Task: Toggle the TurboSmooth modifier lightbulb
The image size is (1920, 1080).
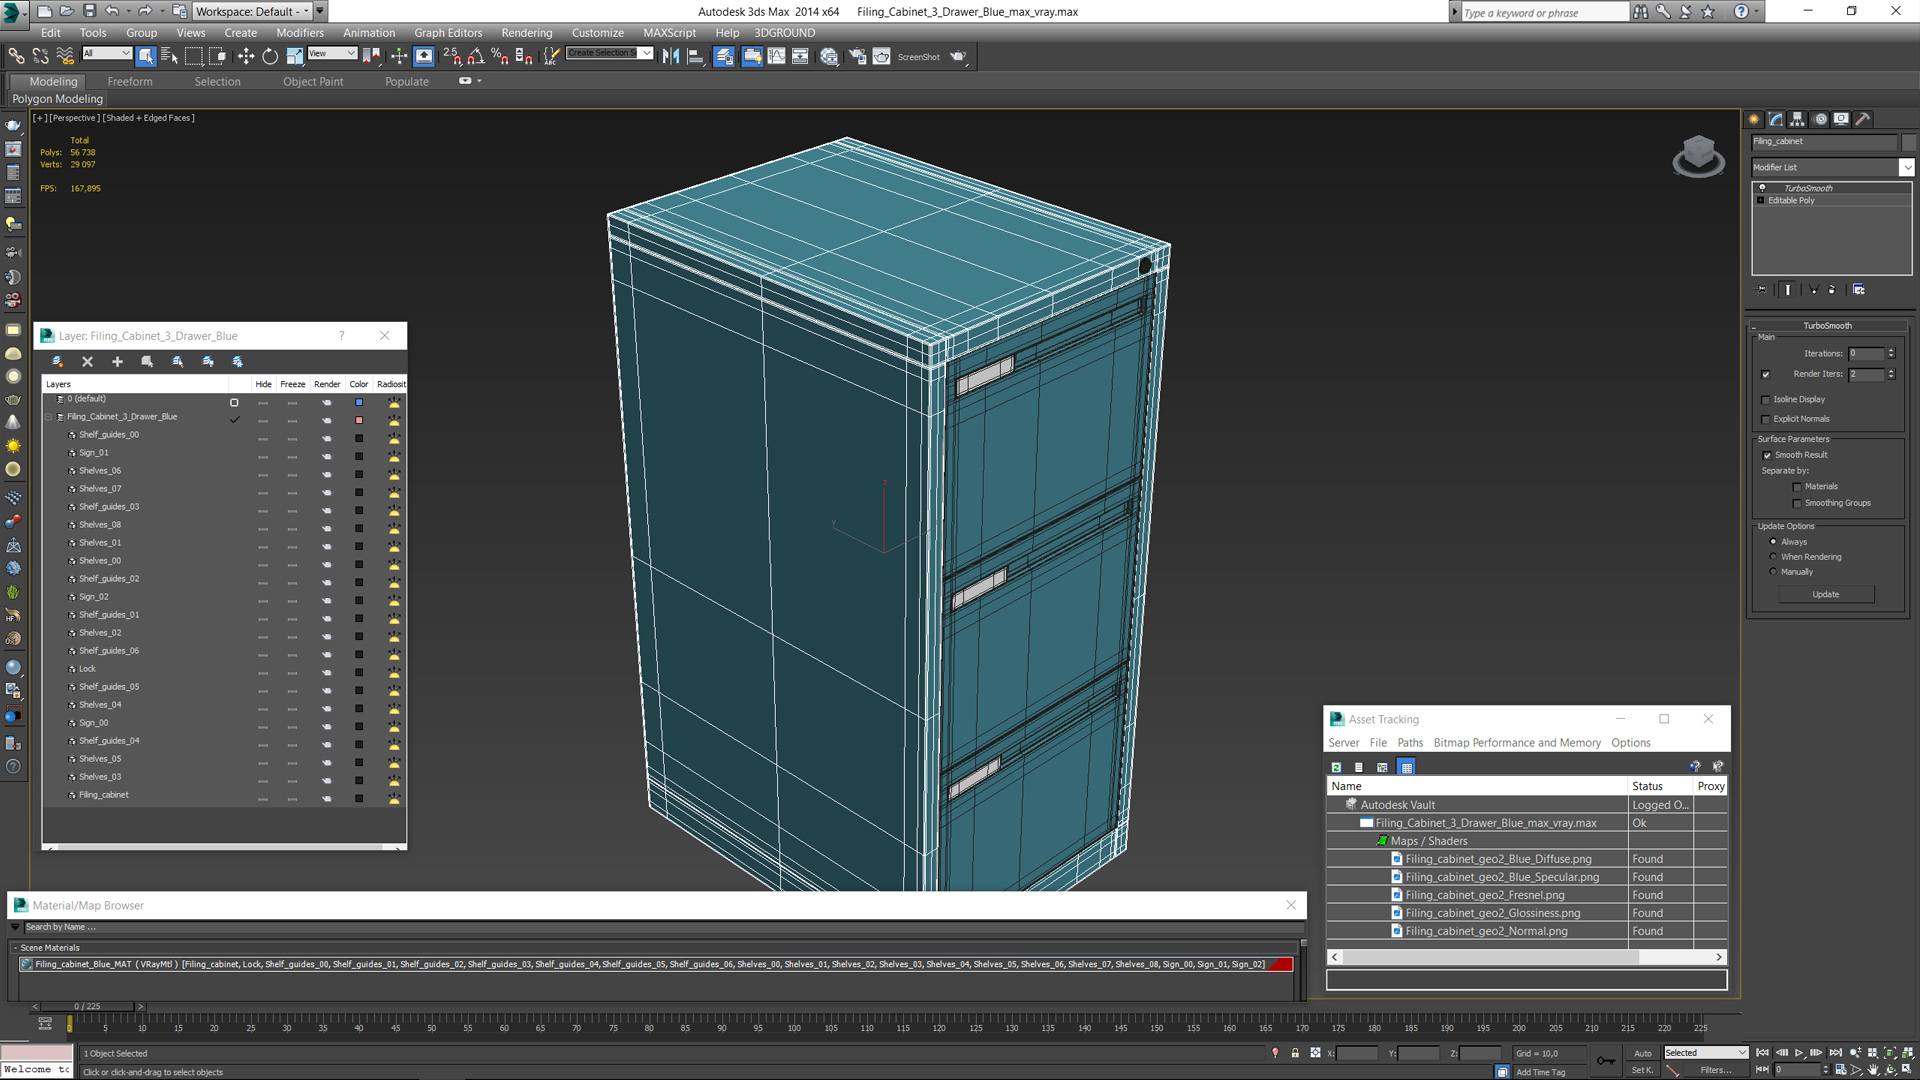Action: (x=1762, y=188)
